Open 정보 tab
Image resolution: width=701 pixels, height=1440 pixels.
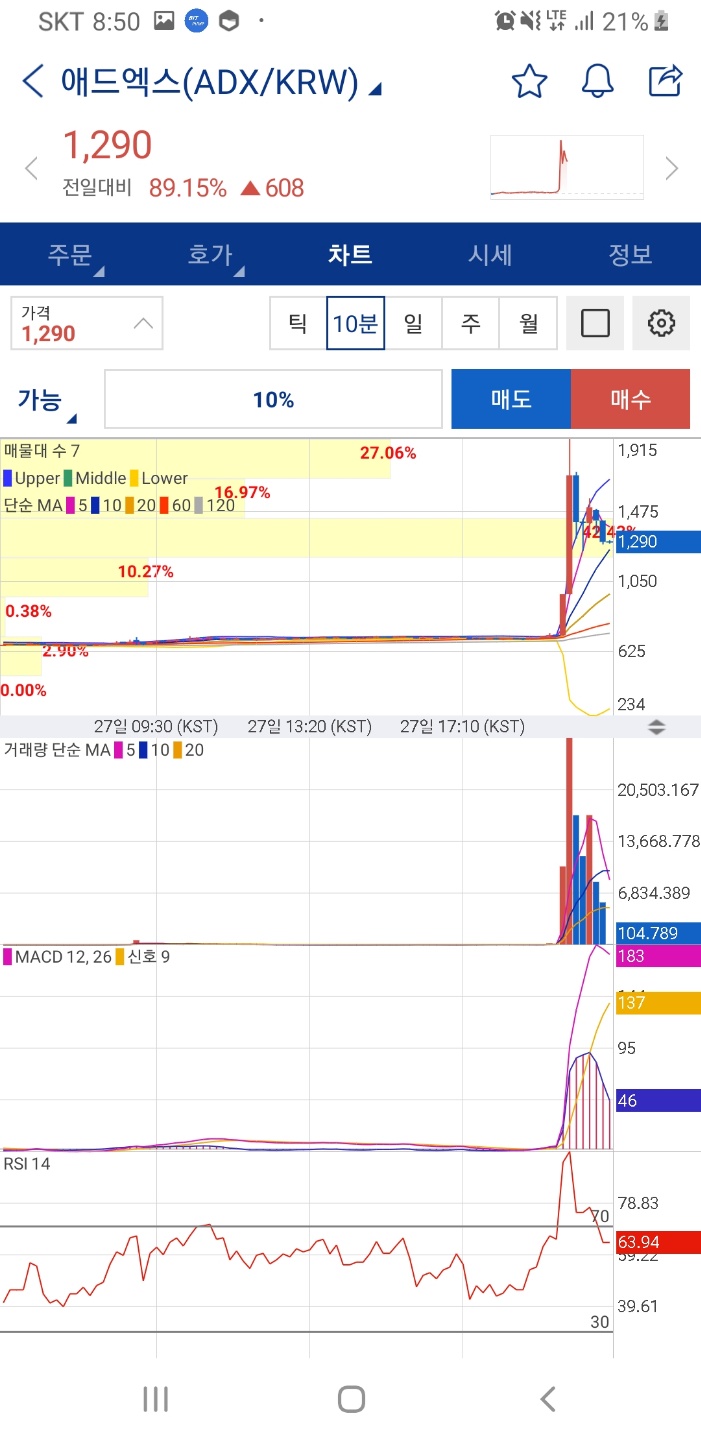[630, 254]
